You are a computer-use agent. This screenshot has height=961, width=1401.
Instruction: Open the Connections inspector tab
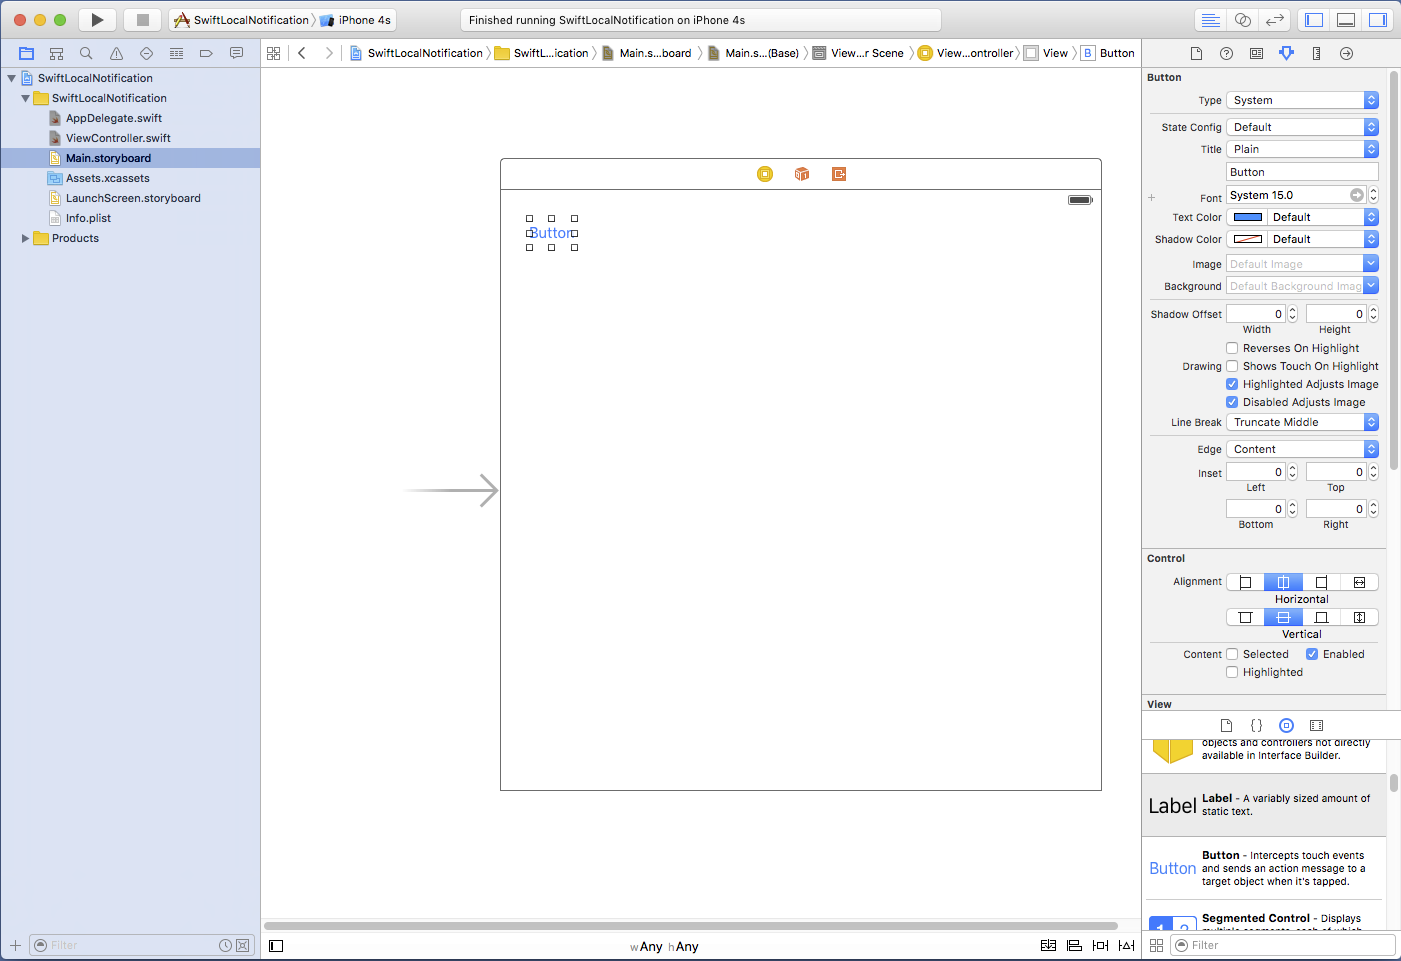[1346, 53]
